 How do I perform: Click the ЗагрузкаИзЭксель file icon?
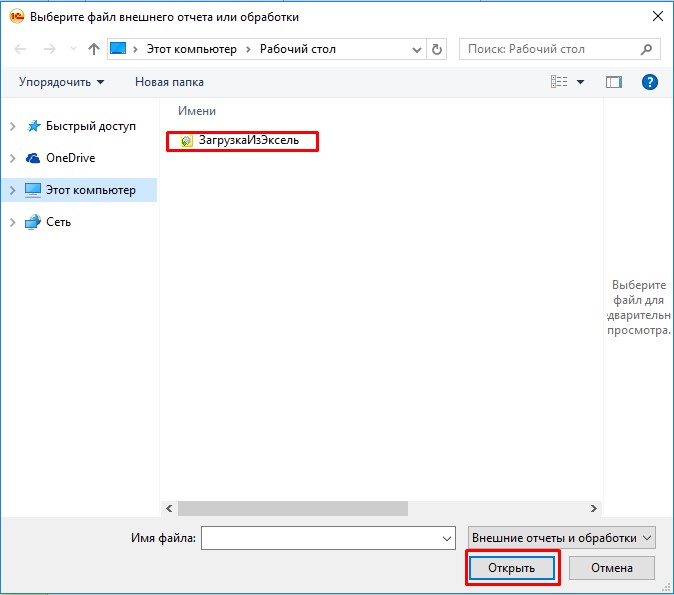[x=187, y=141]
